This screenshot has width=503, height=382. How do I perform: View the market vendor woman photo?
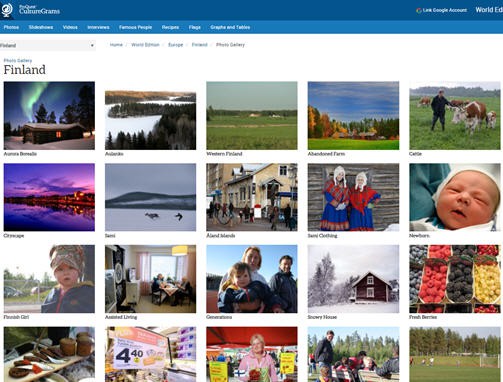point(252,354)
